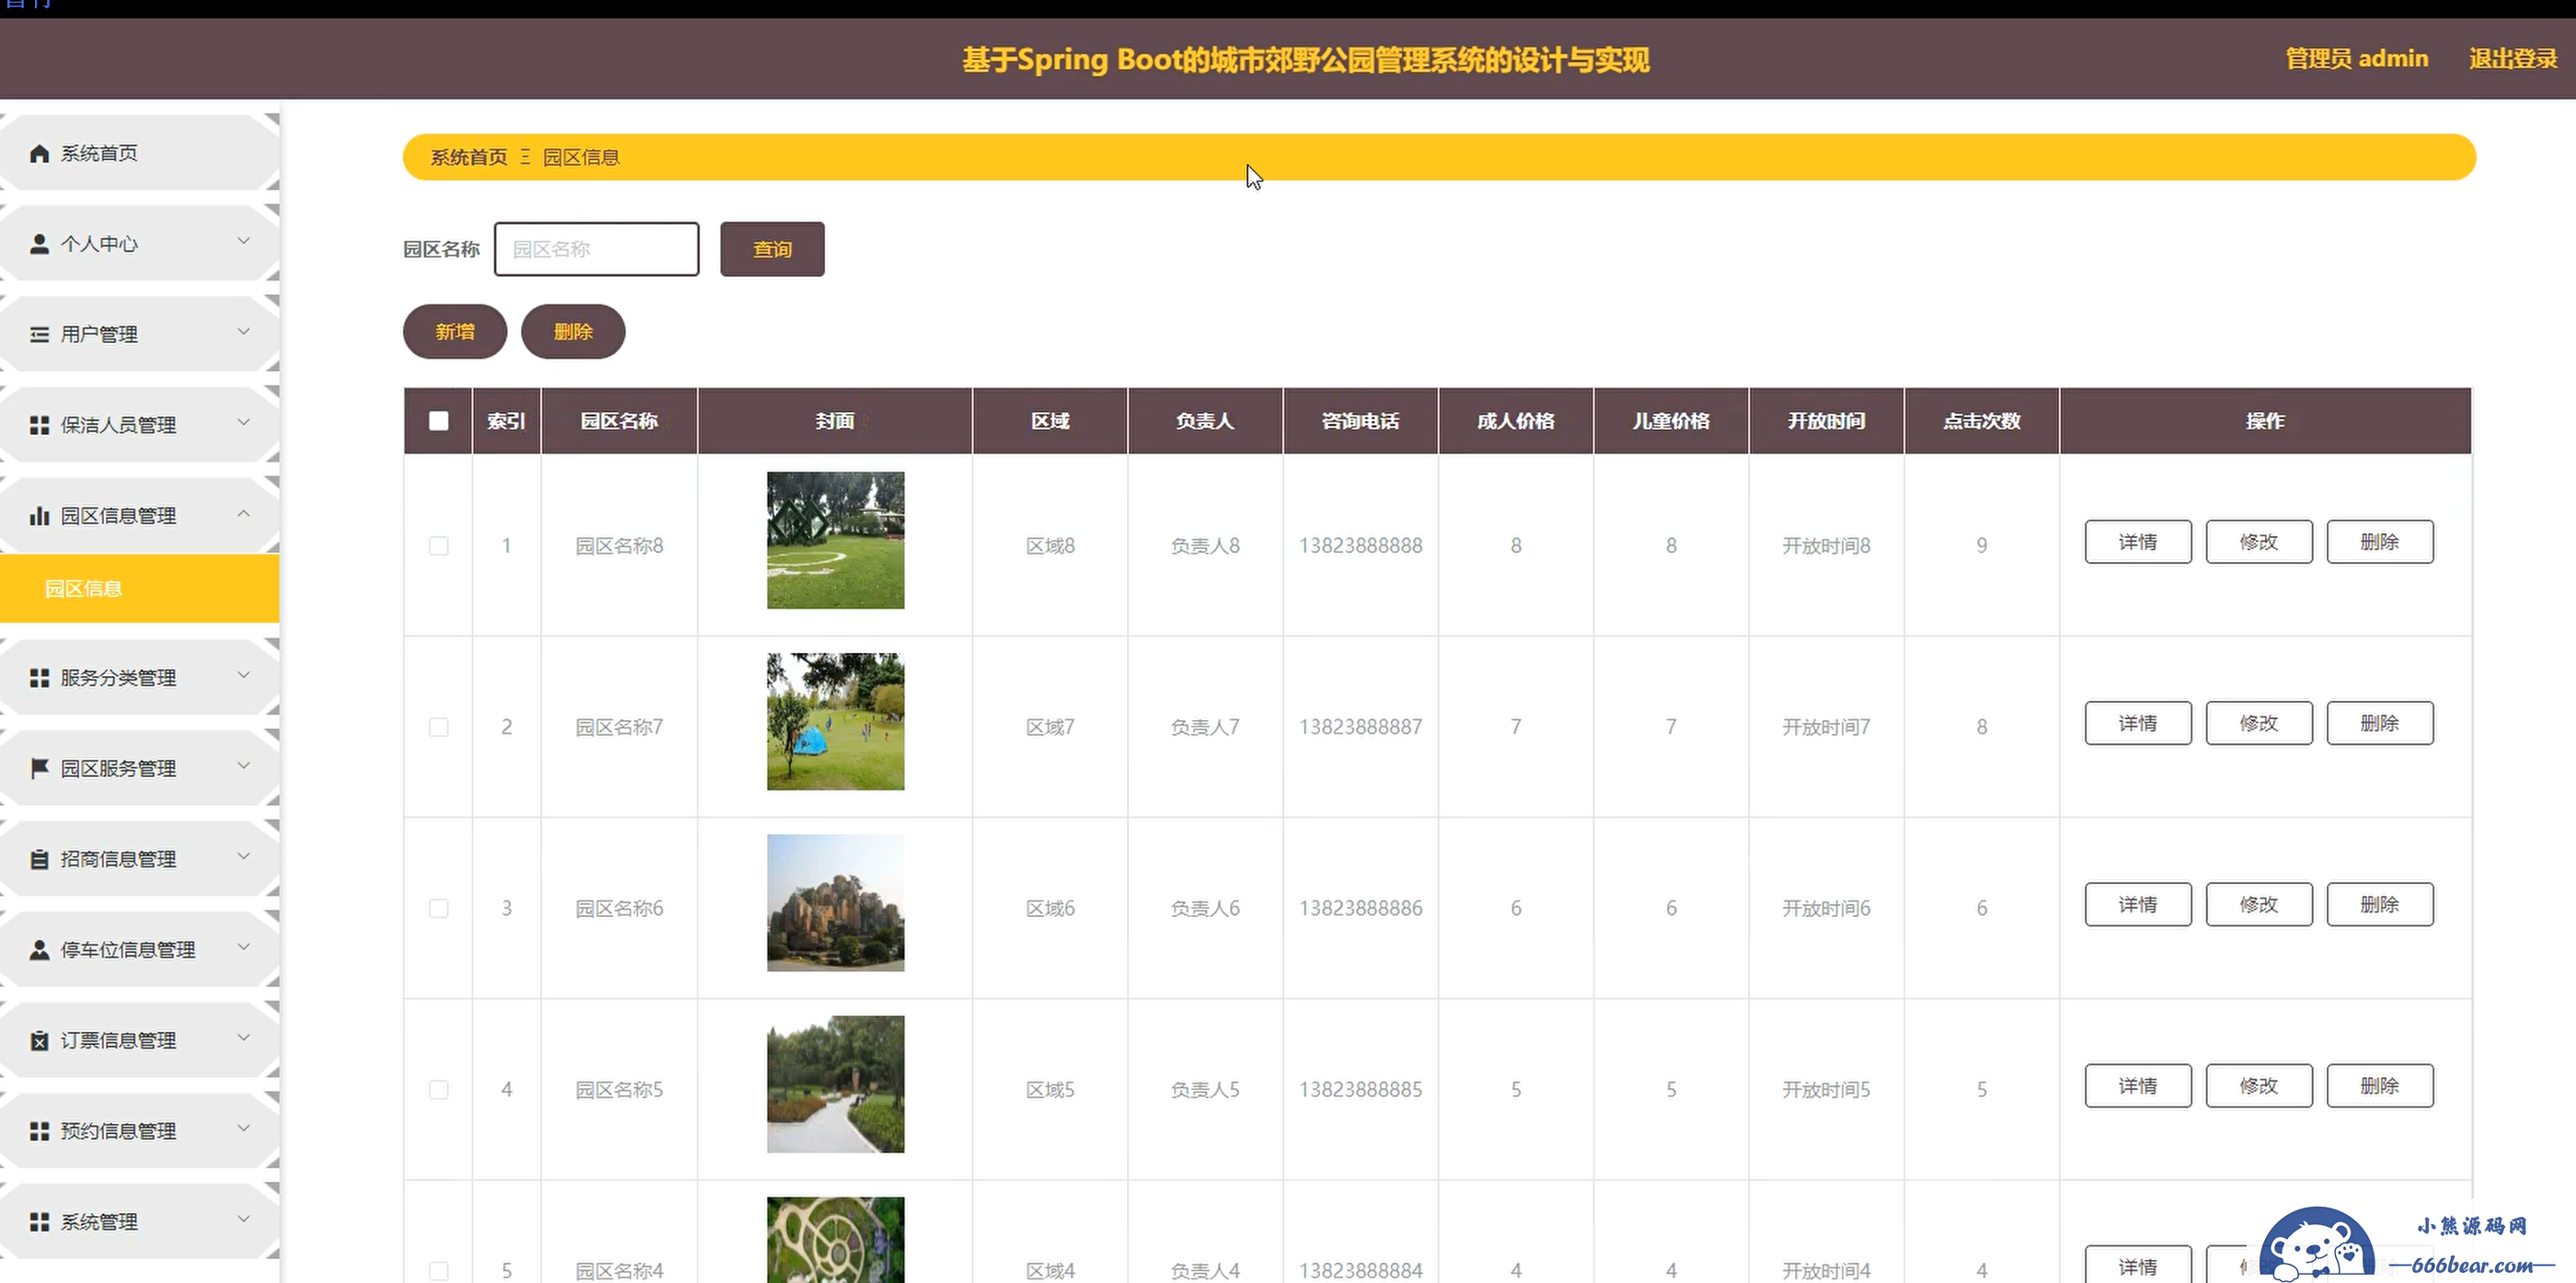
Task: Open 详情 for 园区名称7
Action: (x=2138, y=723)
